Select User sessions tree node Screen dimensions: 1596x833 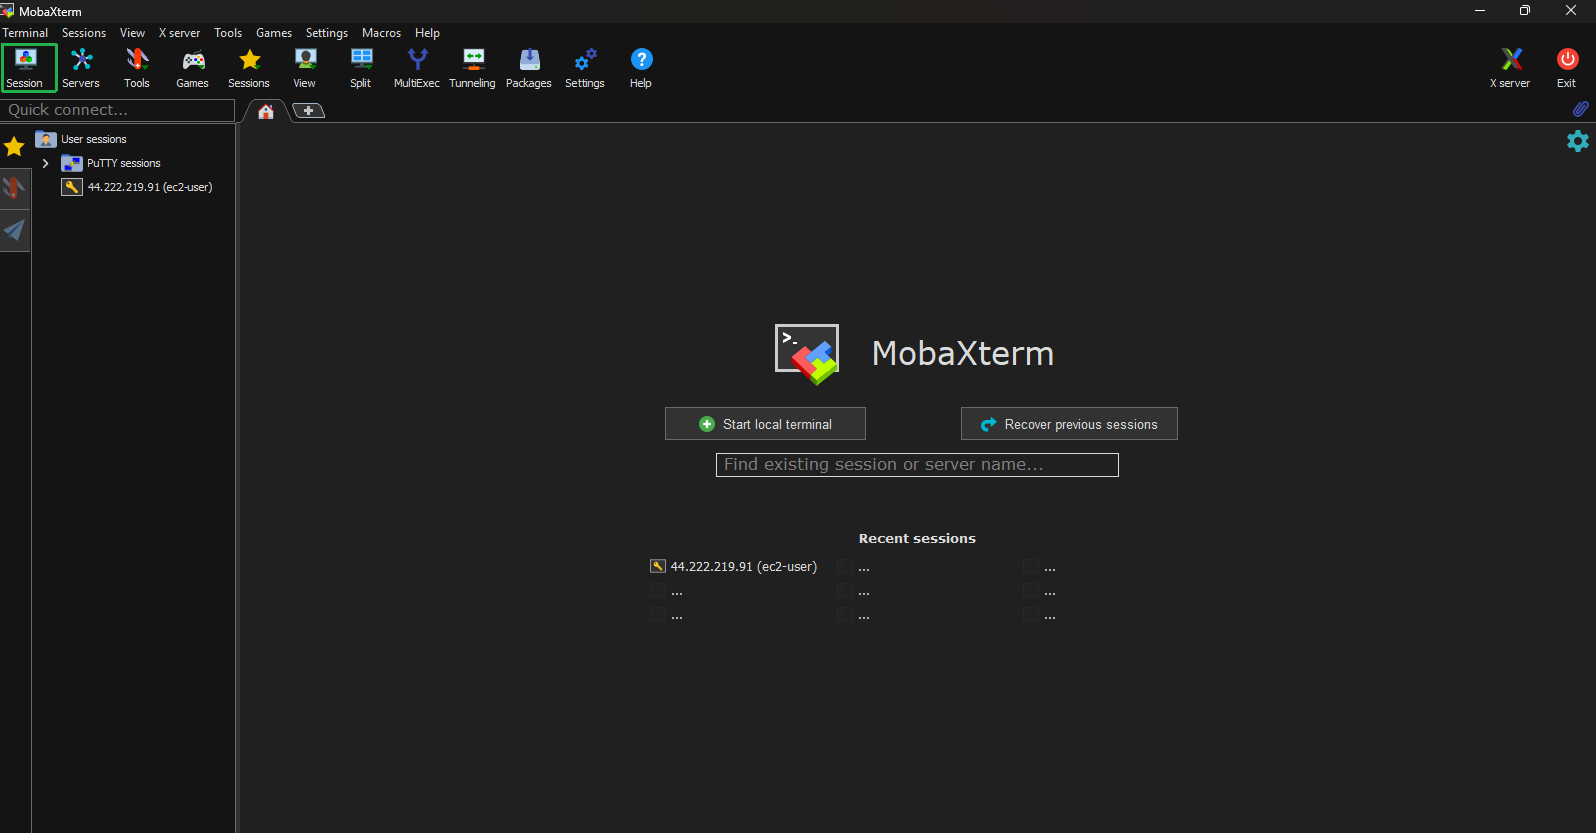point(81,139)
